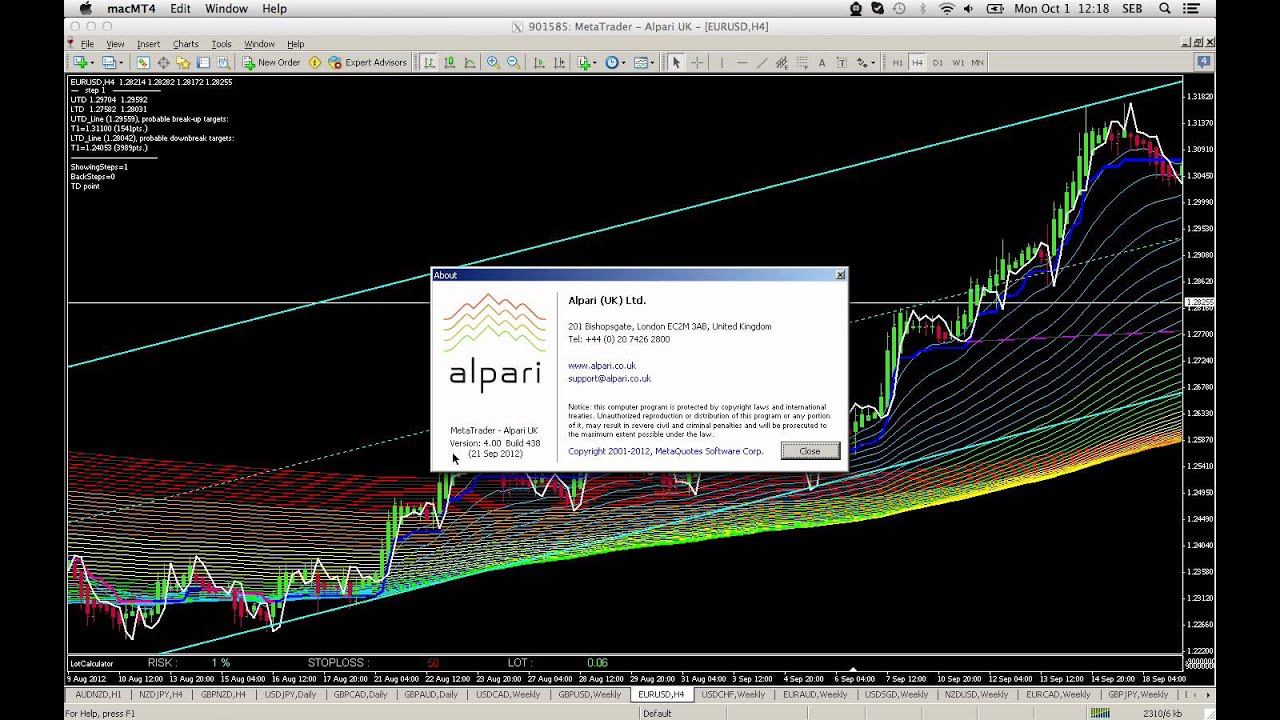This screenshot has width=1280, height=720.
Task: Show the Data Window
Action: (163, 62)
